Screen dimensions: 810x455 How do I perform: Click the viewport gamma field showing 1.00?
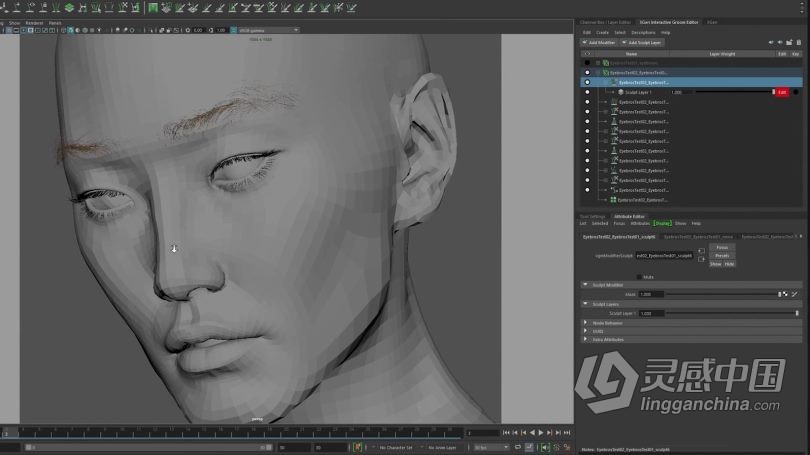pos(221,30)
